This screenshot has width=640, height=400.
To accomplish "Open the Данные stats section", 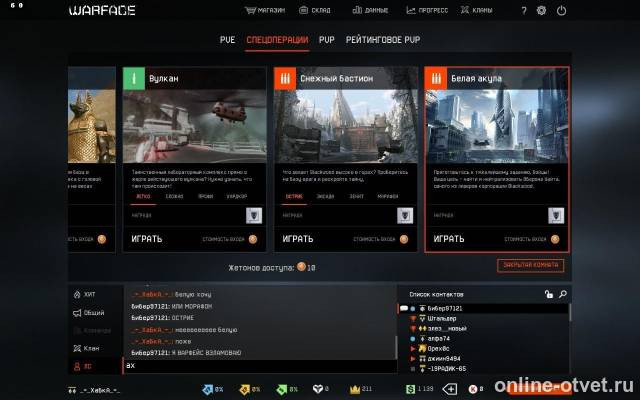I will click(370, 10).
